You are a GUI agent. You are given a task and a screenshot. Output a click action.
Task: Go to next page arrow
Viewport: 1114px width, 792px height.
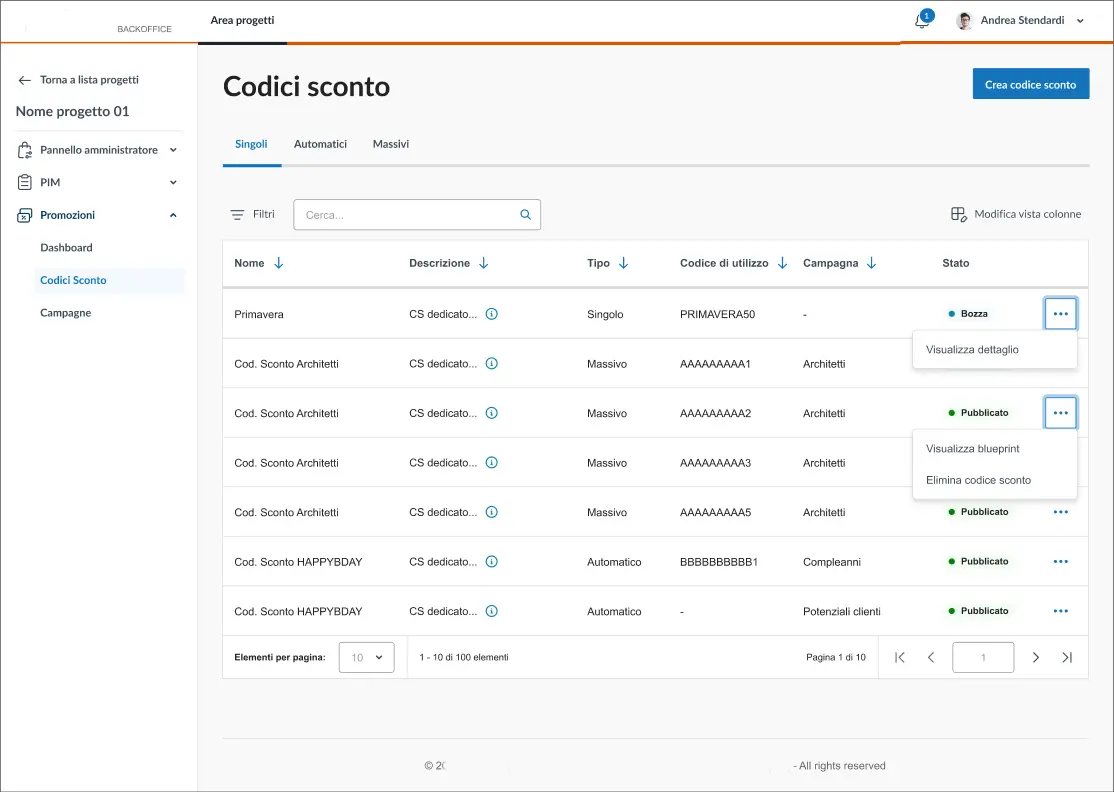click(1036, 657)
